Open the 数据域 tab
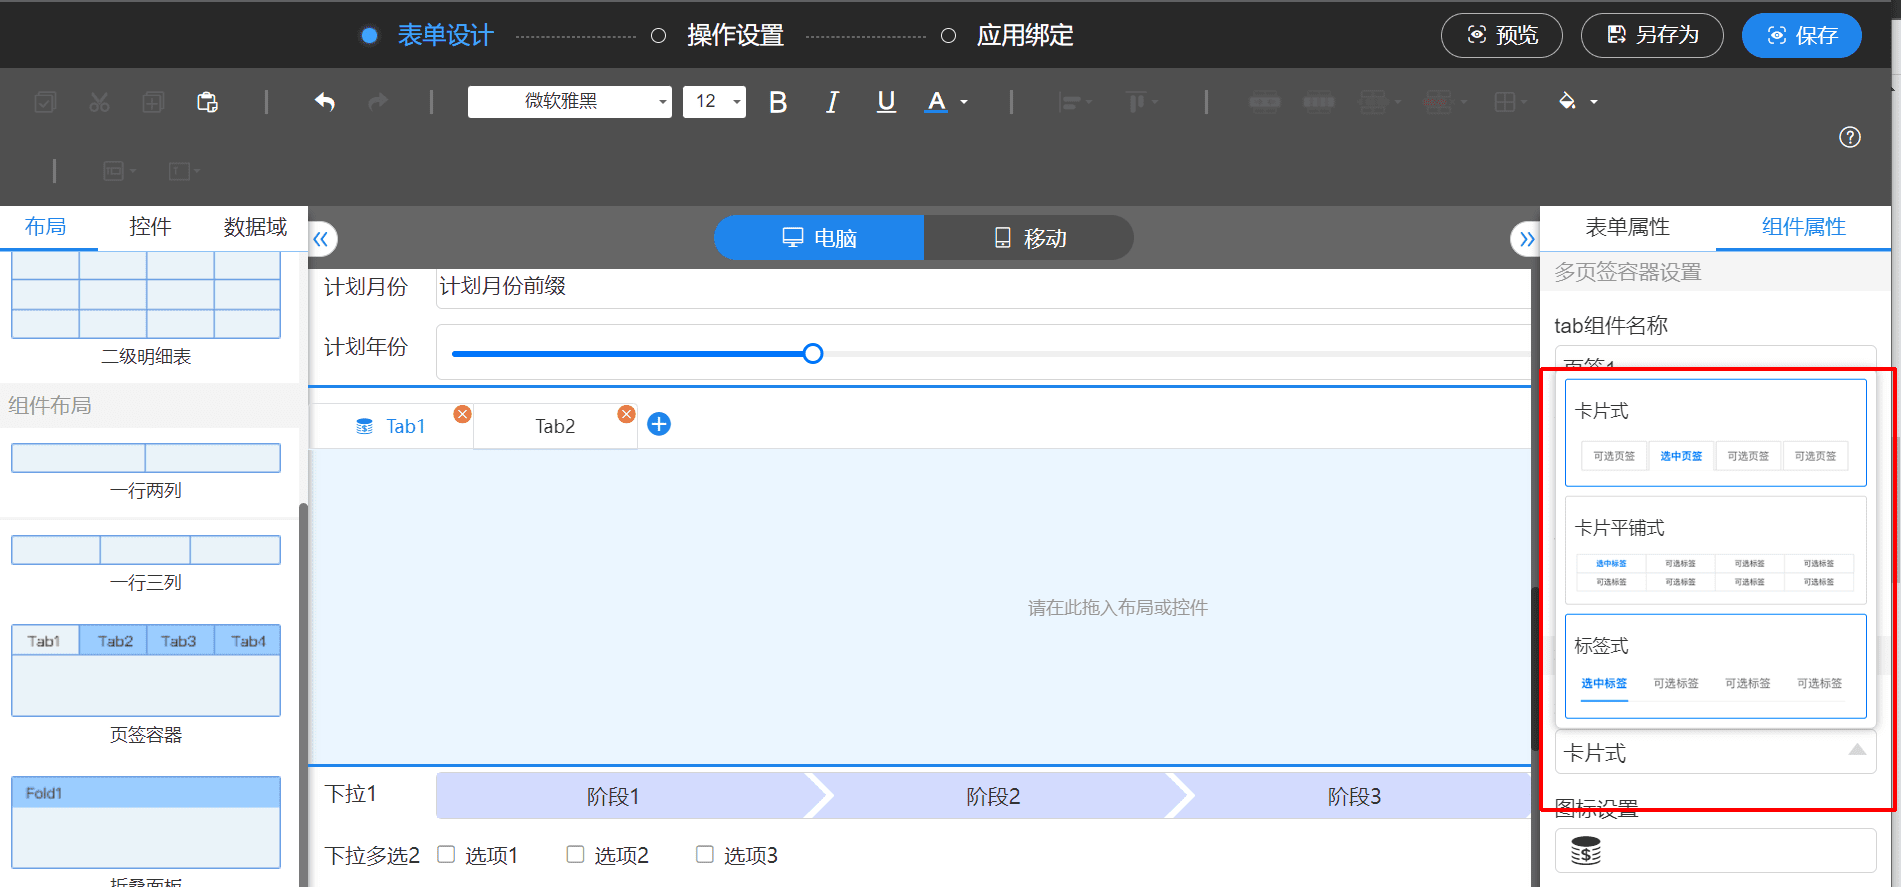 pyautogui.click(x=255, y=227)
